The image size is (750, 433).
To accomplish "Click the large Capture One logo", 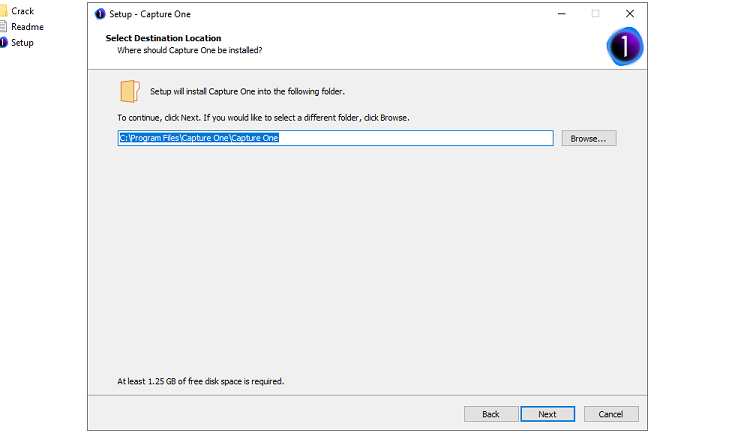I will pos(625,47).
